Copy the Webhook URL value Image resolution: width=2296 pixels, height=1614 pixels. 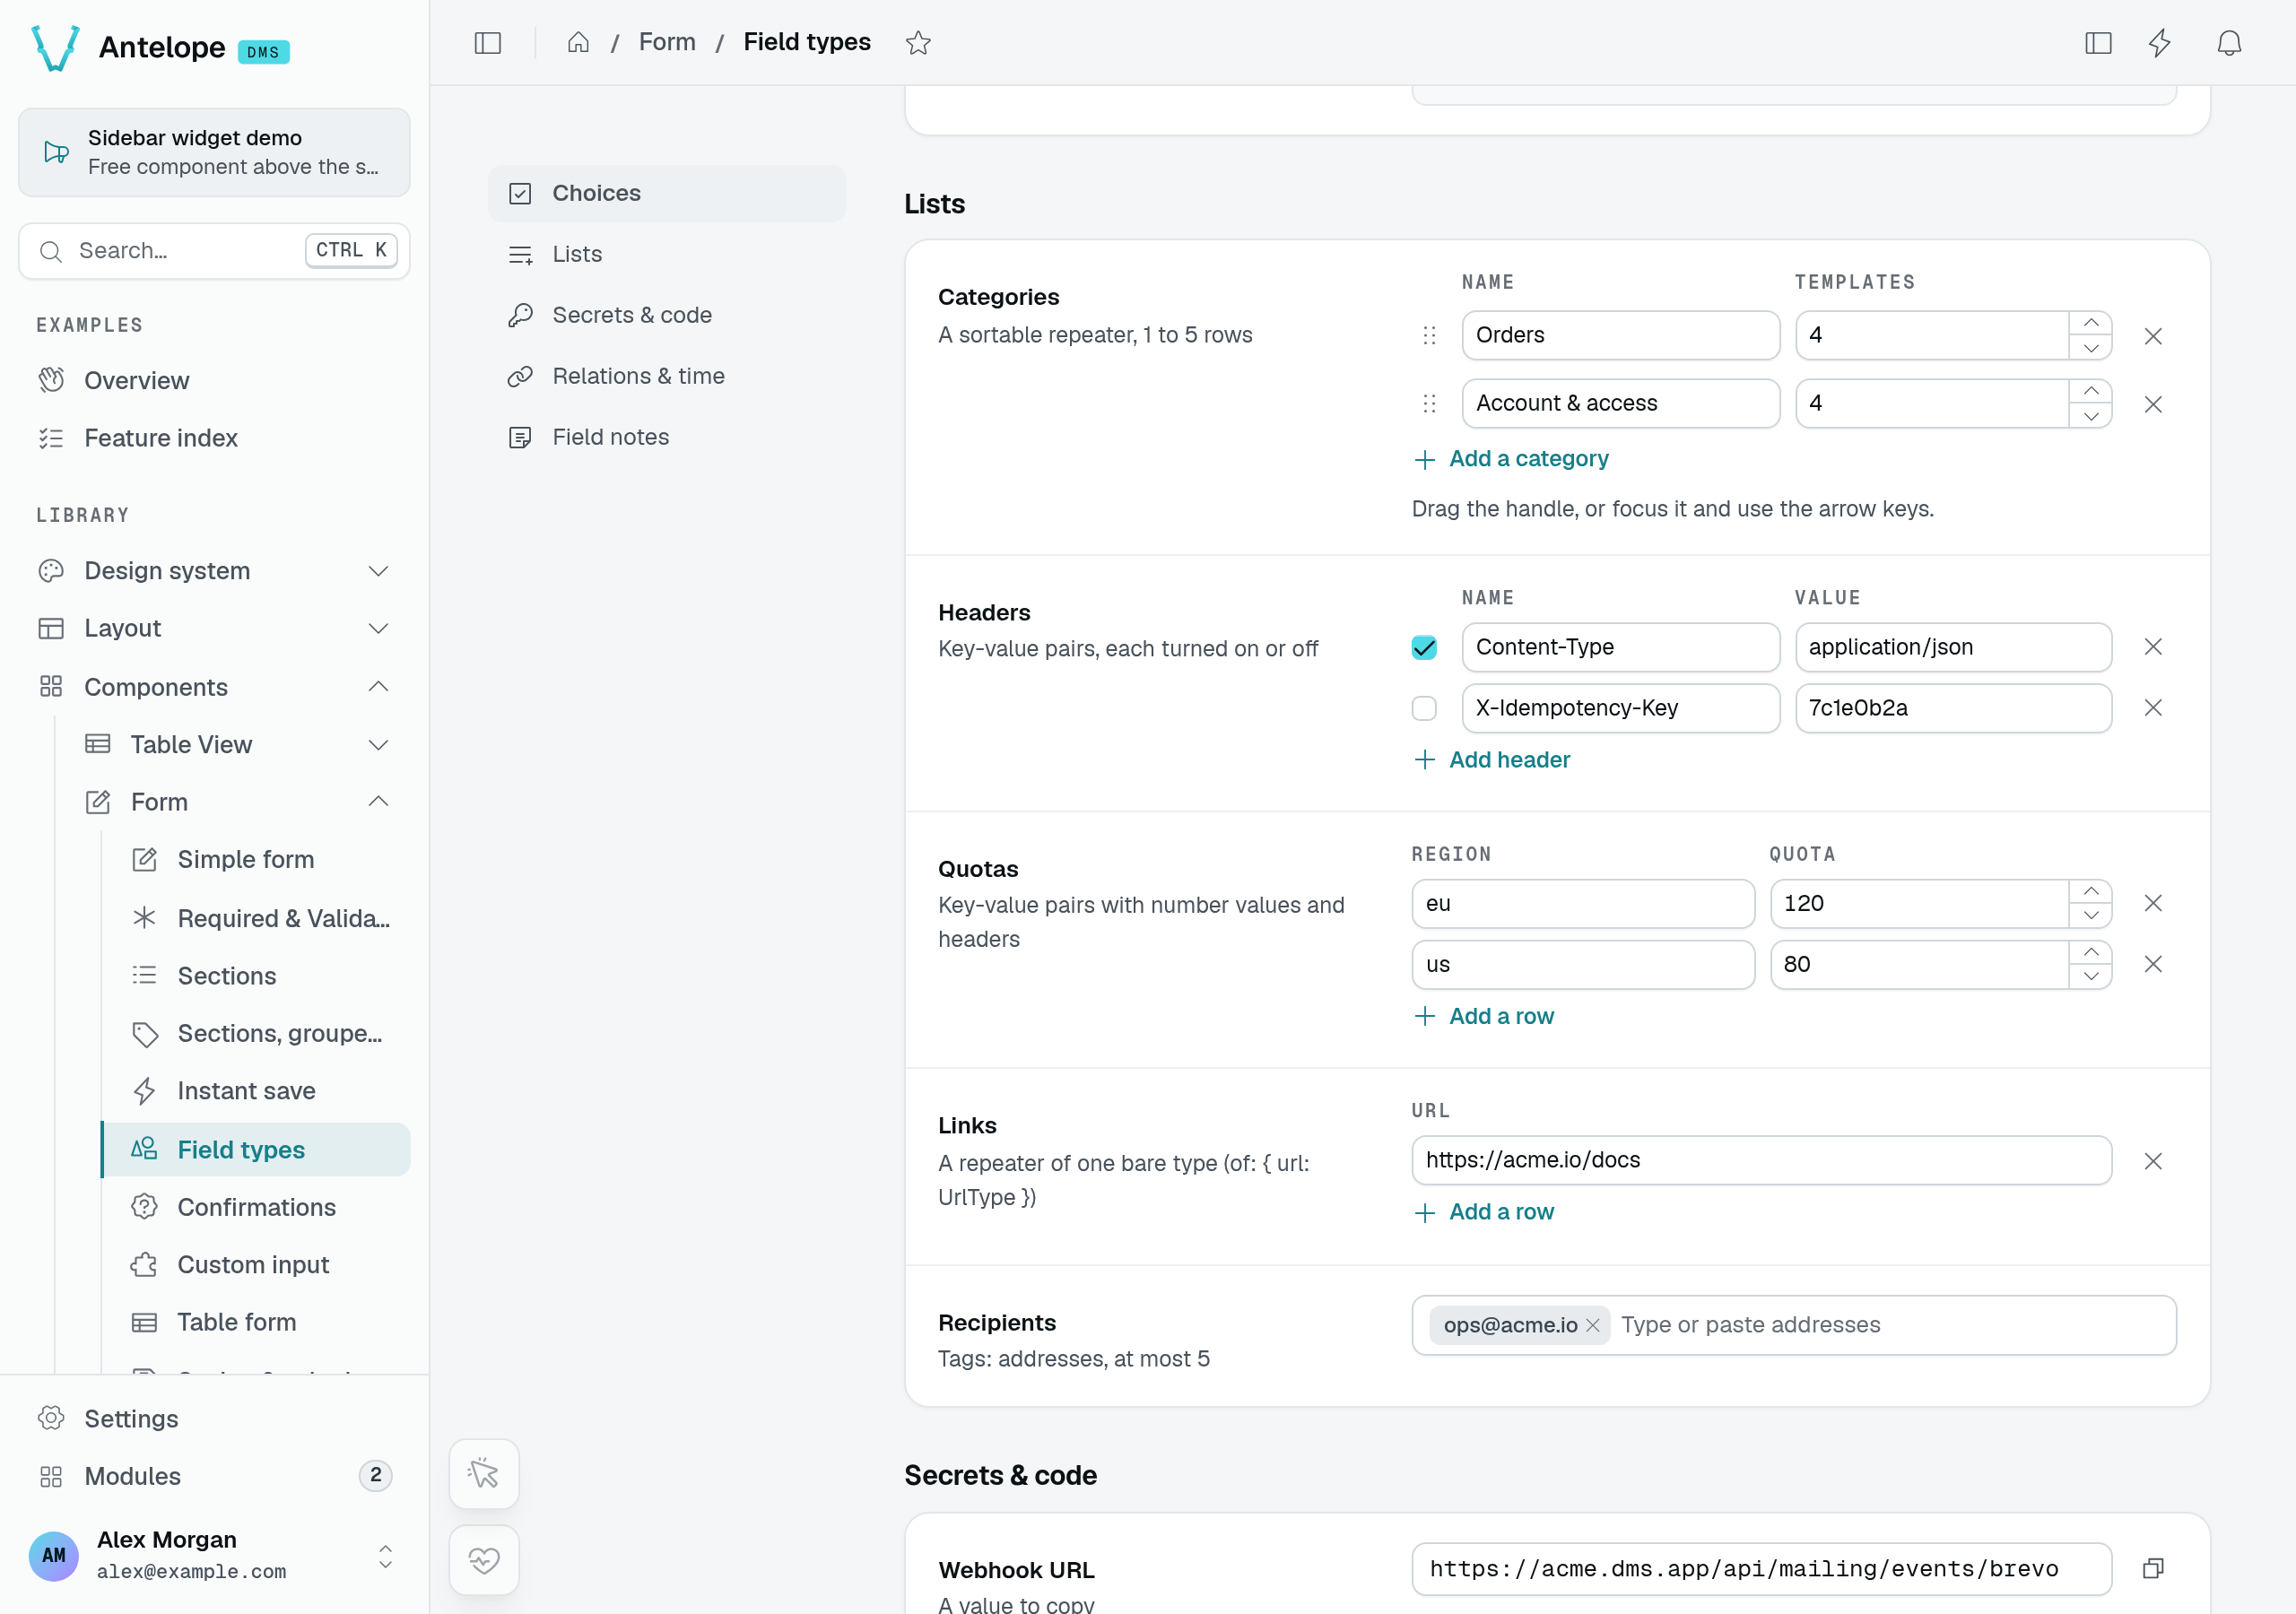tap(2153, 1568)
